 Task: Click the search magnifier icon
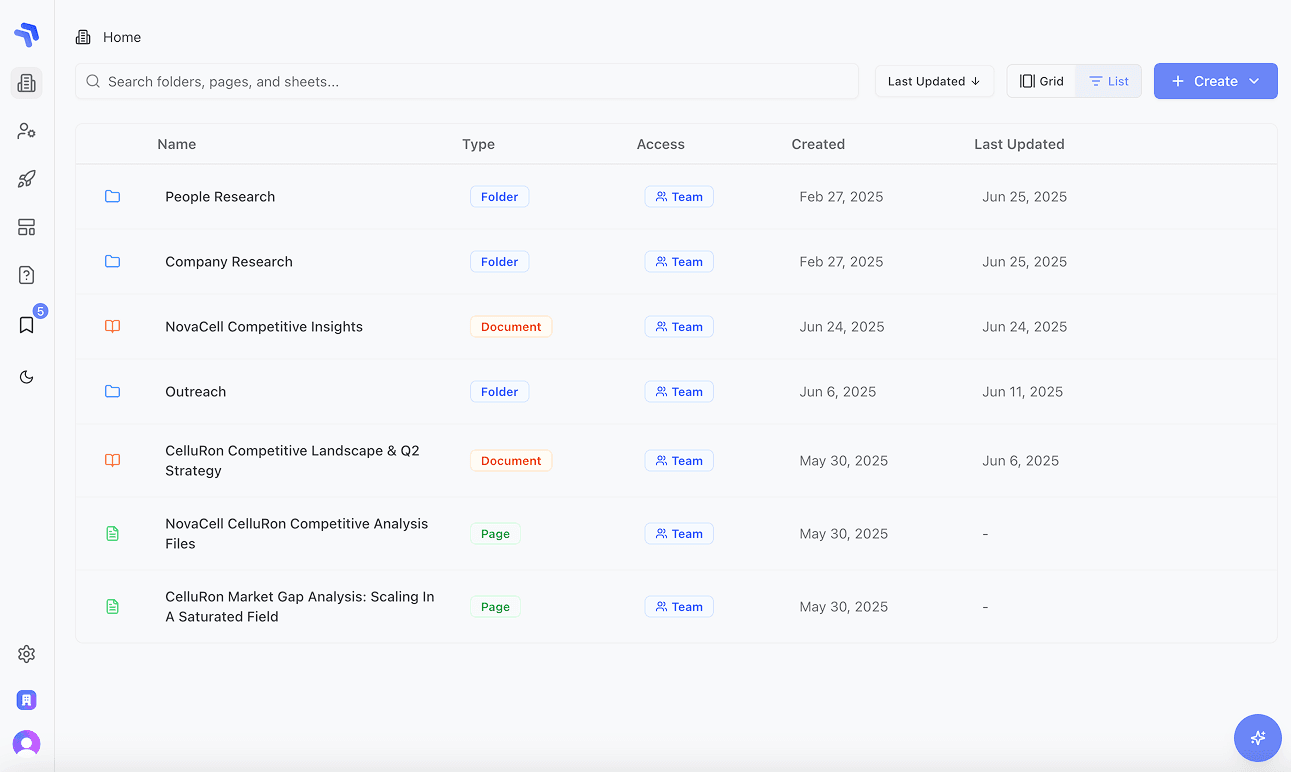[x=93, y=81]
